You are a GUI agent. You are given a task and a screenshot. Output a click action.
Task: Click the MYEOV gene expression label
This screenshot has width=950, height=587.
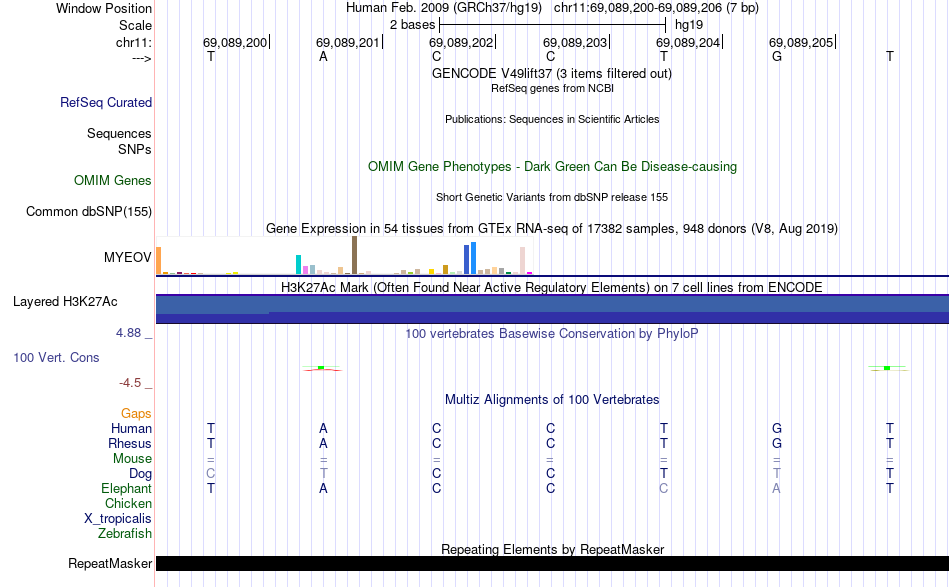coord(127,257)
